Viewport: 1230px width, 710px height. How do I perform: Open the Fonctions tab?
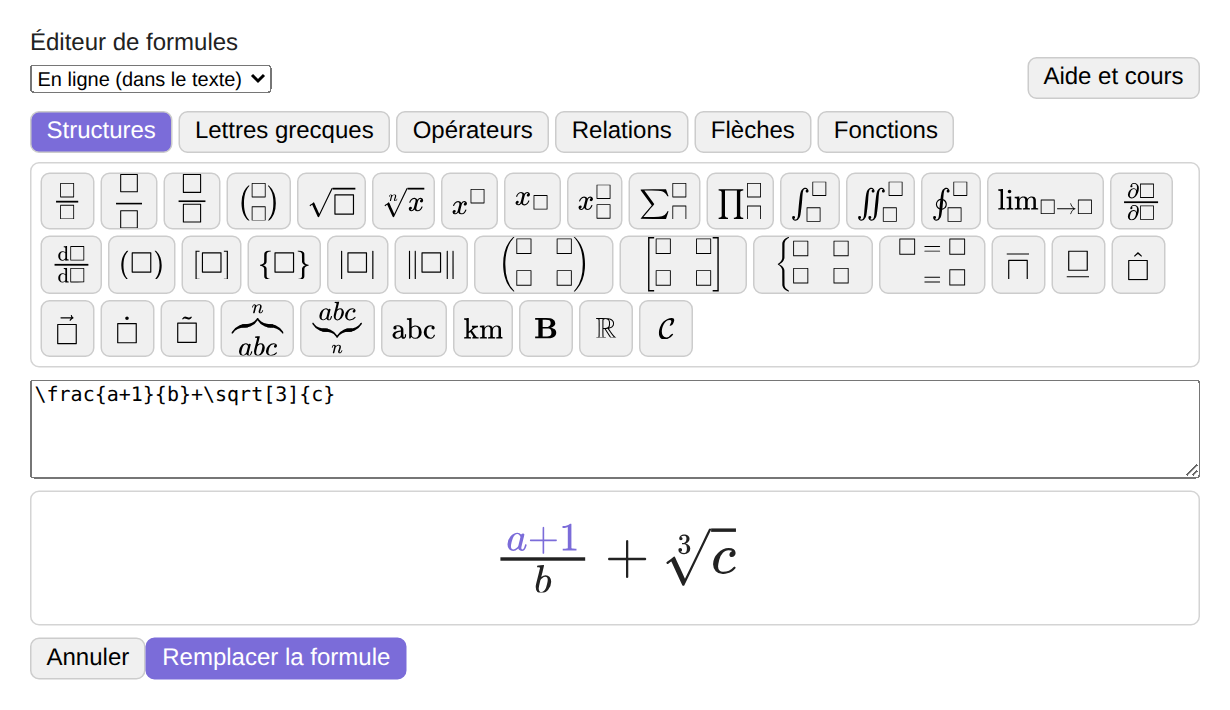click(x=886, y=131)
